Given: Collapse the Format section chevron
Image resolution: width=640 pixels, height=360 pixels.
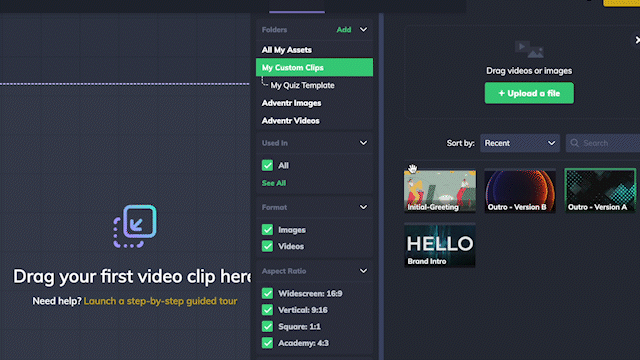Looking at the screenshot, I should tap(363, 207).
